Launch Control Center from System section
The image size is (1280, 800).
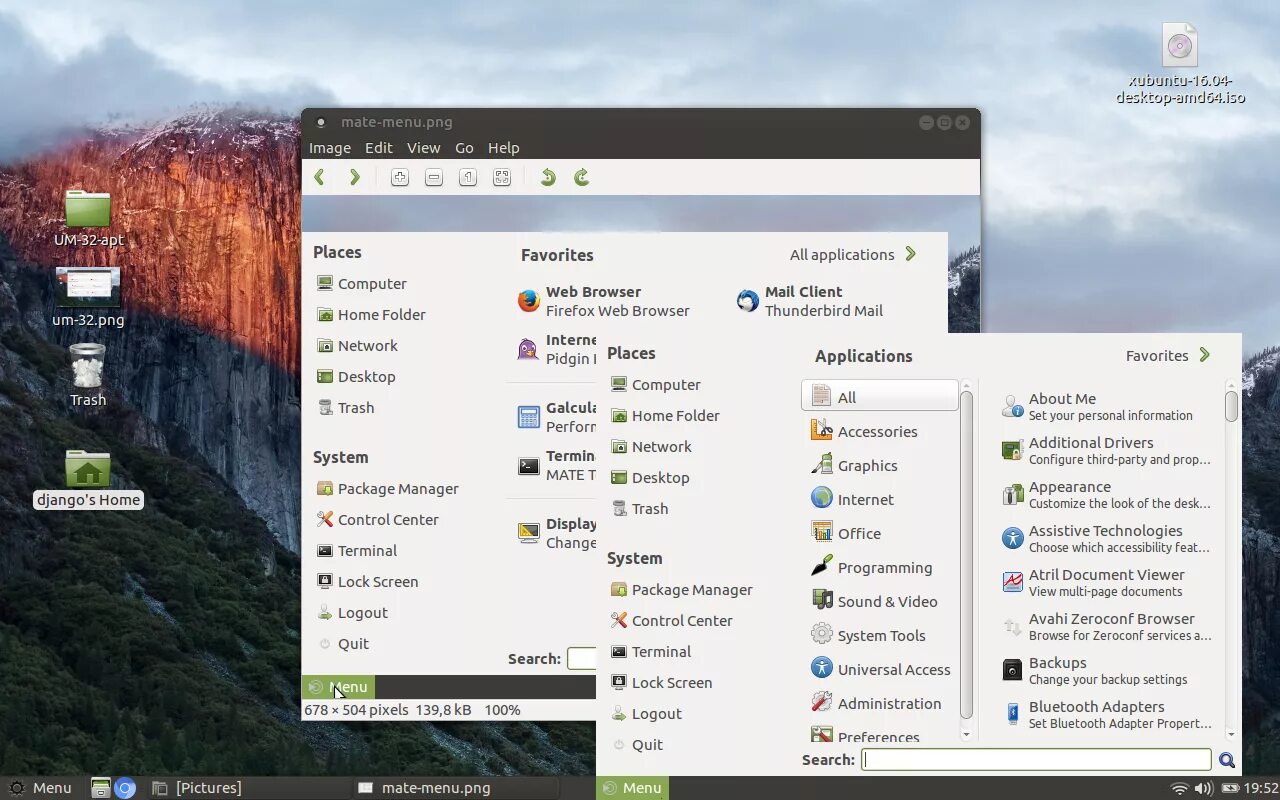click(x=682, y=620)
